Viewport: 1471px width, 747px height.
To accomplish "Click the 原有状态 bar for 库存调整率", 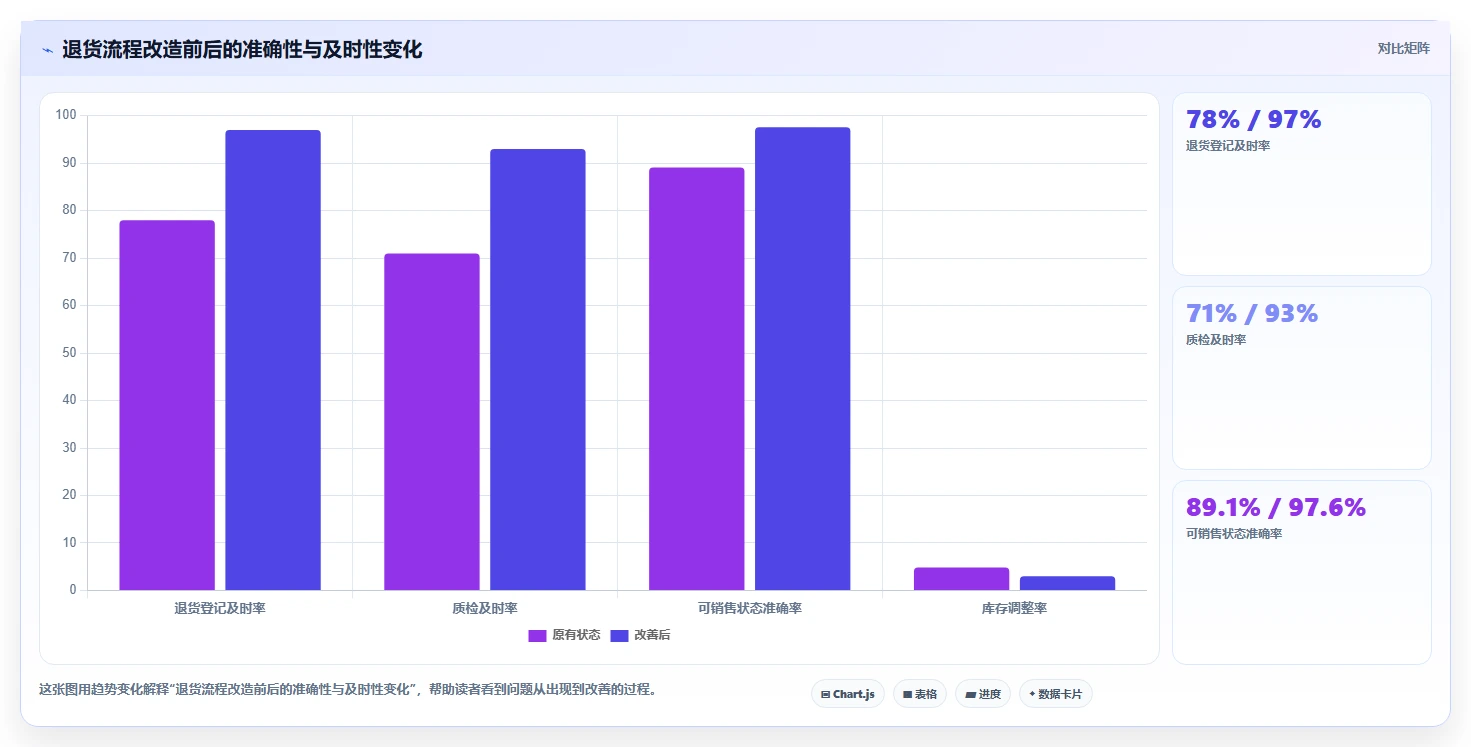I will [x=962, y=579].
